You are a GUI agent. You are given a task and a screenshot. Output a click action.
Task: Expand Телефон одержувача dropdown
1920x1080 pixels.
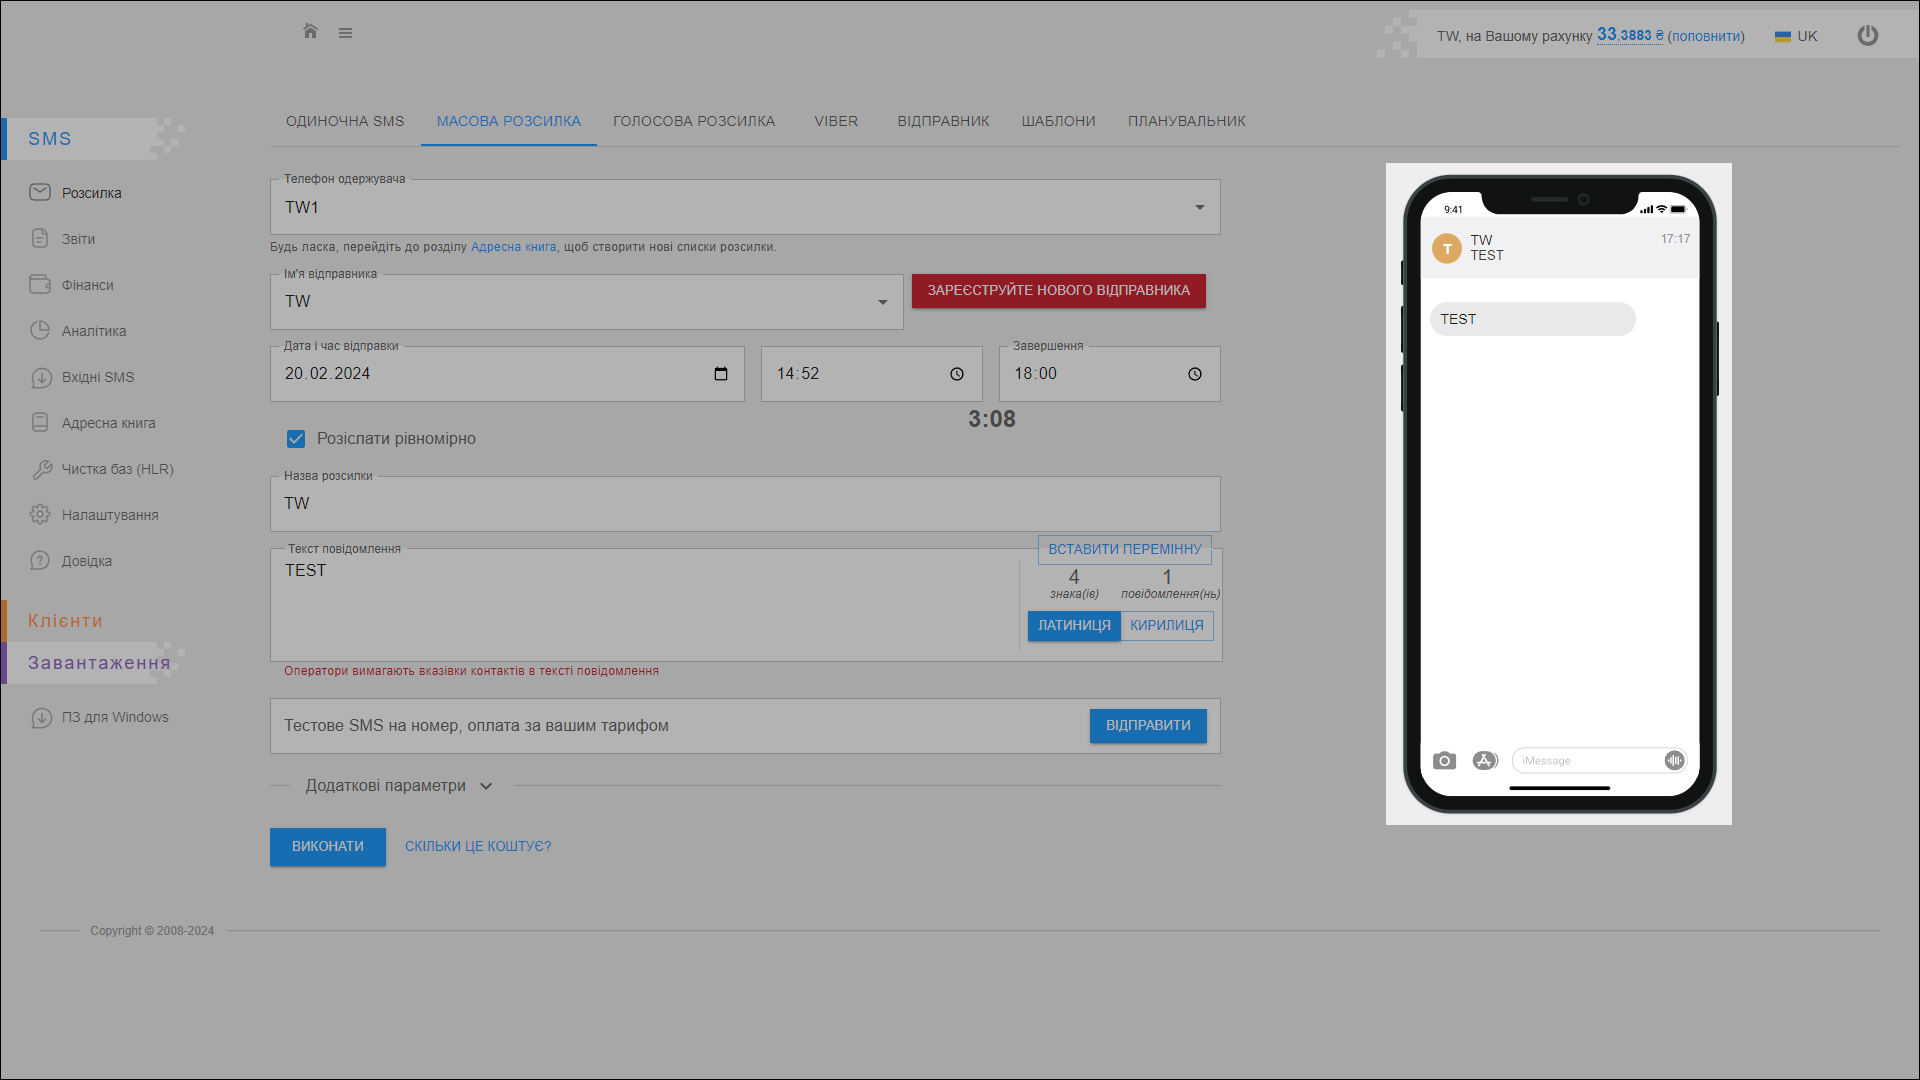point(1199,208)
